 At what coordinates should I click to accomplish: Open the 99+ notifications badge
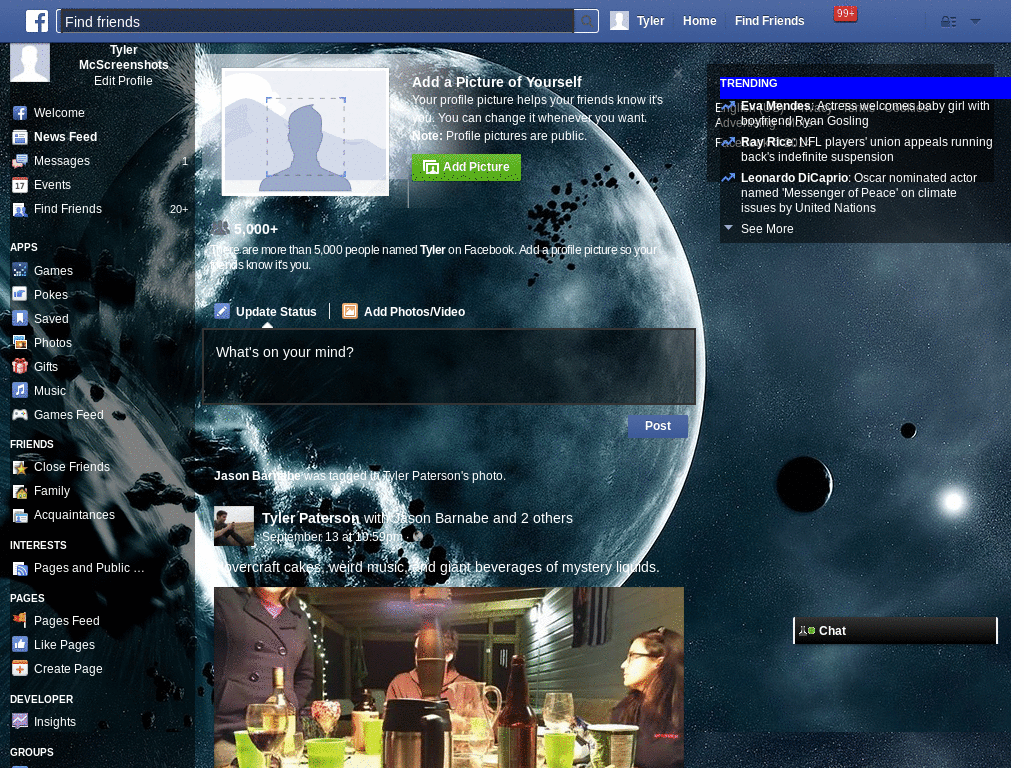point(845,13)
